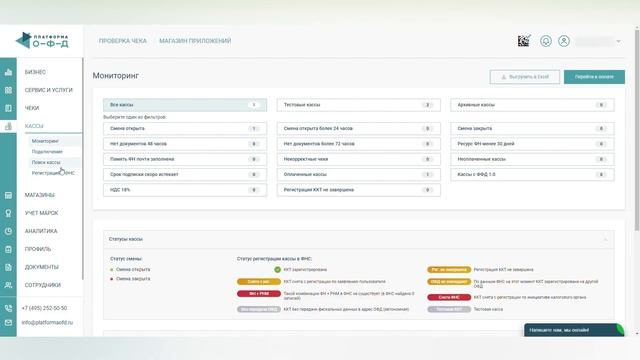
Task: Click the Платформа ОФД logo
Action: point(42,40)
